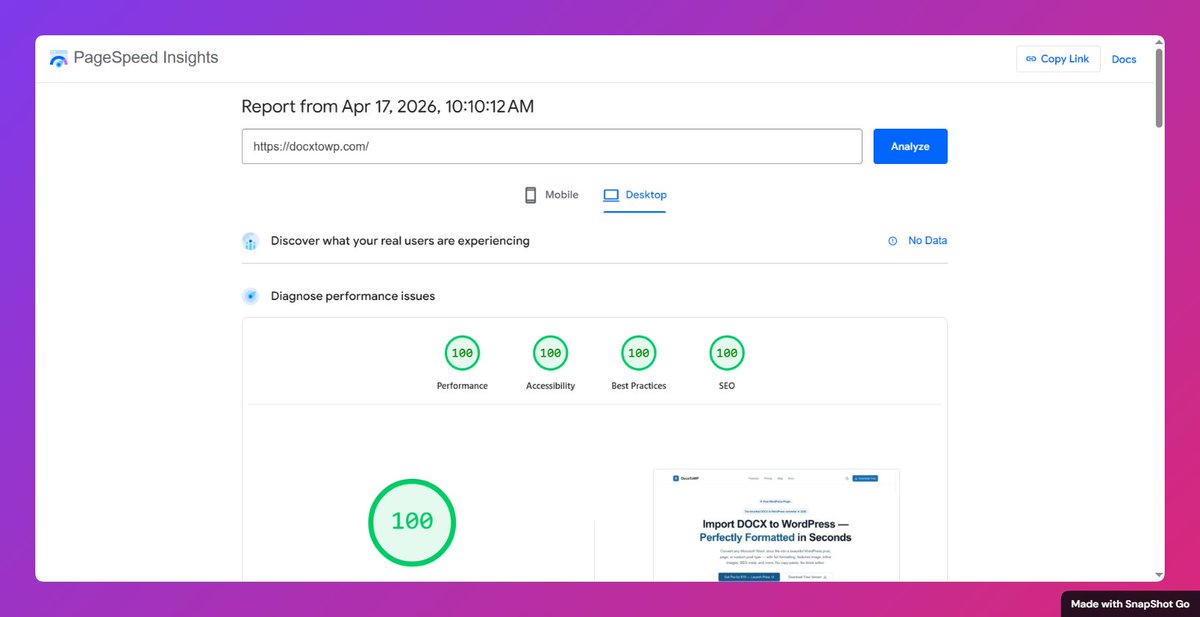Open the PageSpeed Insights title link
This screenshot has height=617, width=1200.
click(146, 58)
